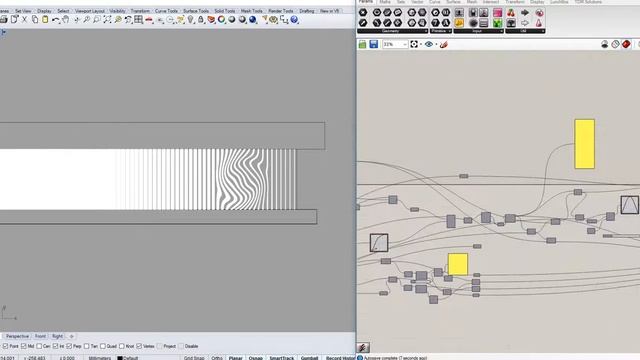
Task: Select the tall yellow panel on canvas
Action: (x=584, y=144)
